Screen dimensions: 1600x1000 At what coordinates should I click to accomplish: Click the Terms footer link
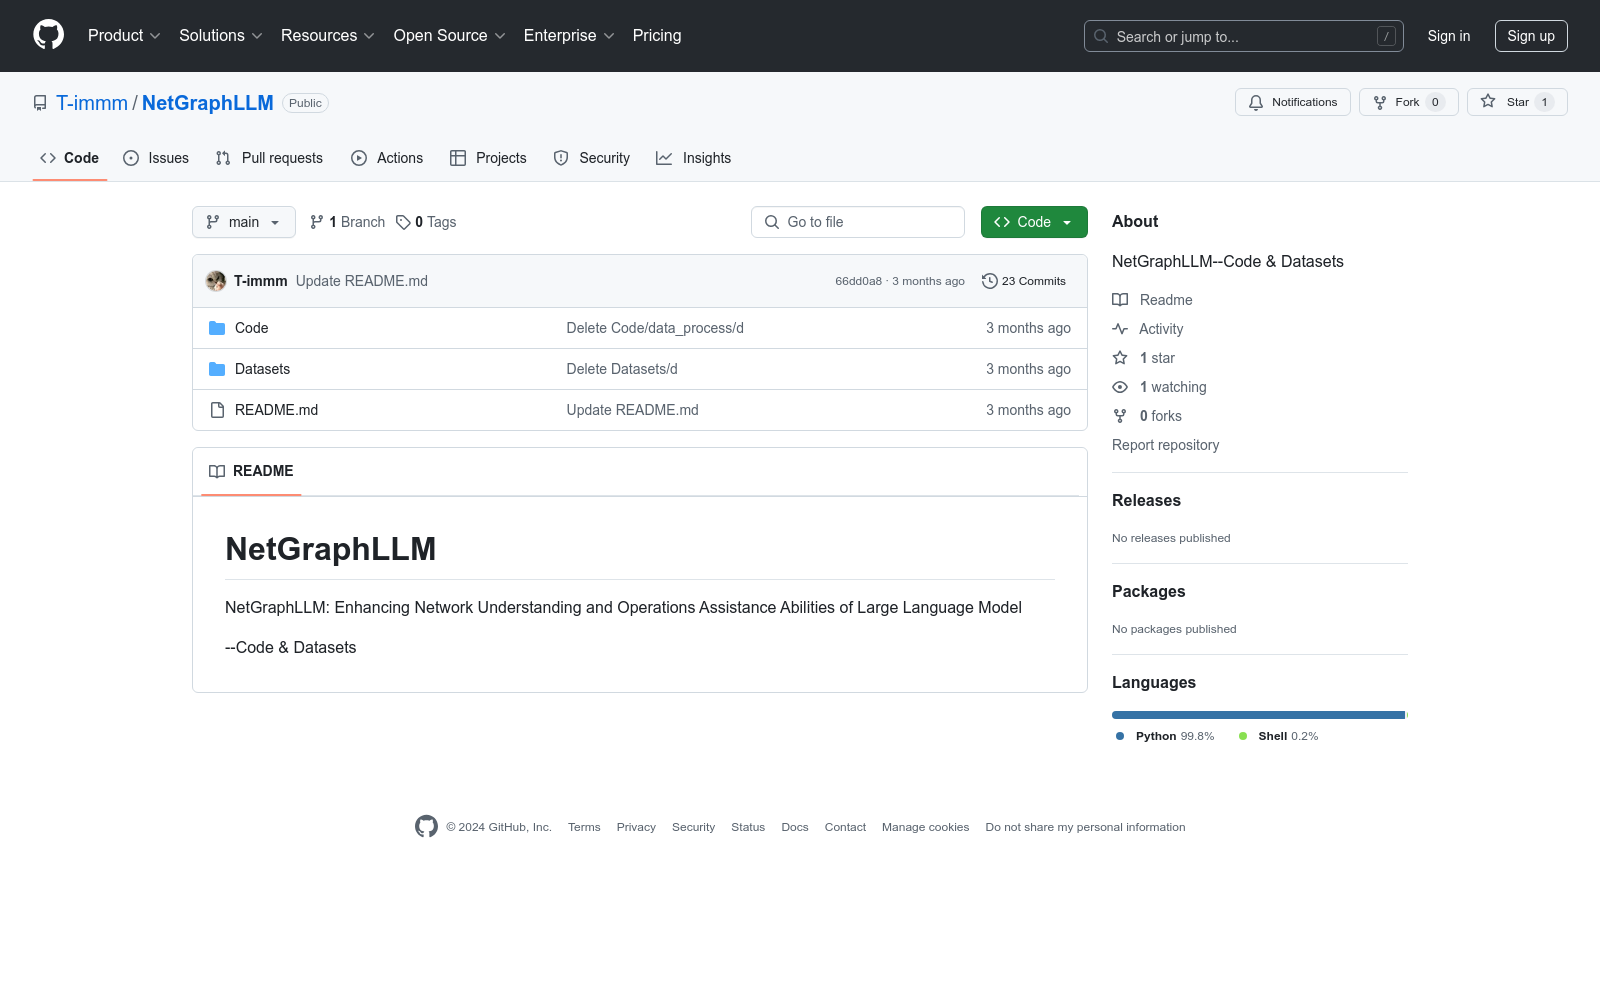pos(584,827)
